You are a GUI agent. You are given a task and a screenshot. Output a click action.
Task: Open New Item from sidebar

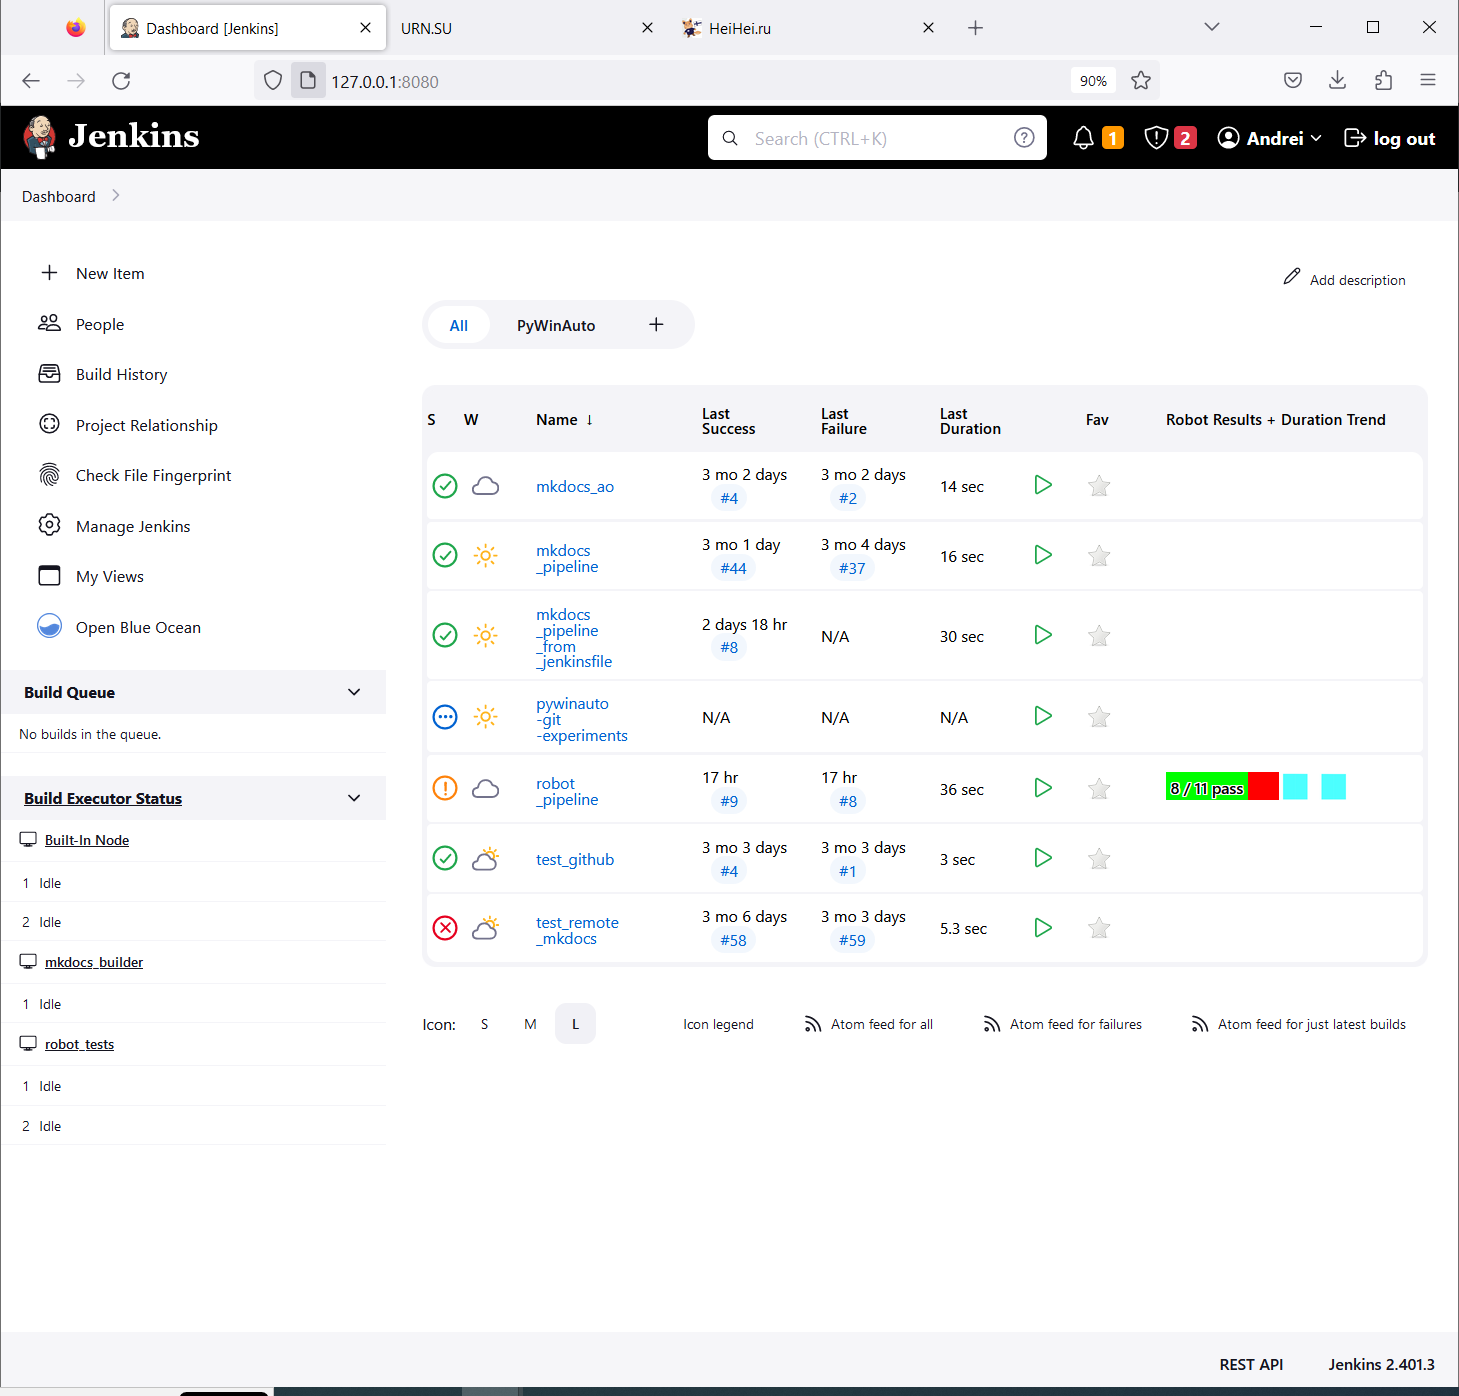click(110, 273)
